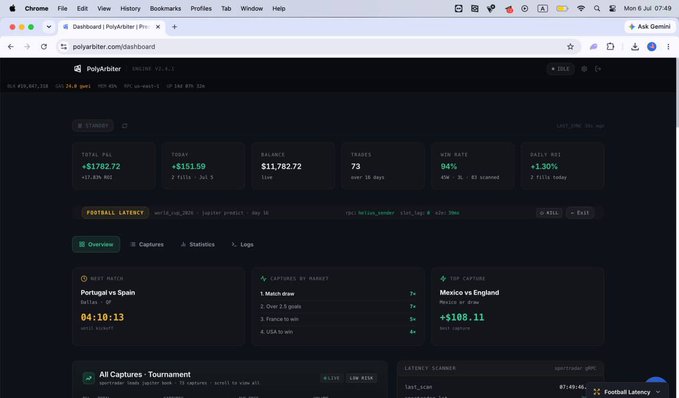Go back with the browser back arrow
This screenshot has width=679, height=398.
[x=11, y=46]
